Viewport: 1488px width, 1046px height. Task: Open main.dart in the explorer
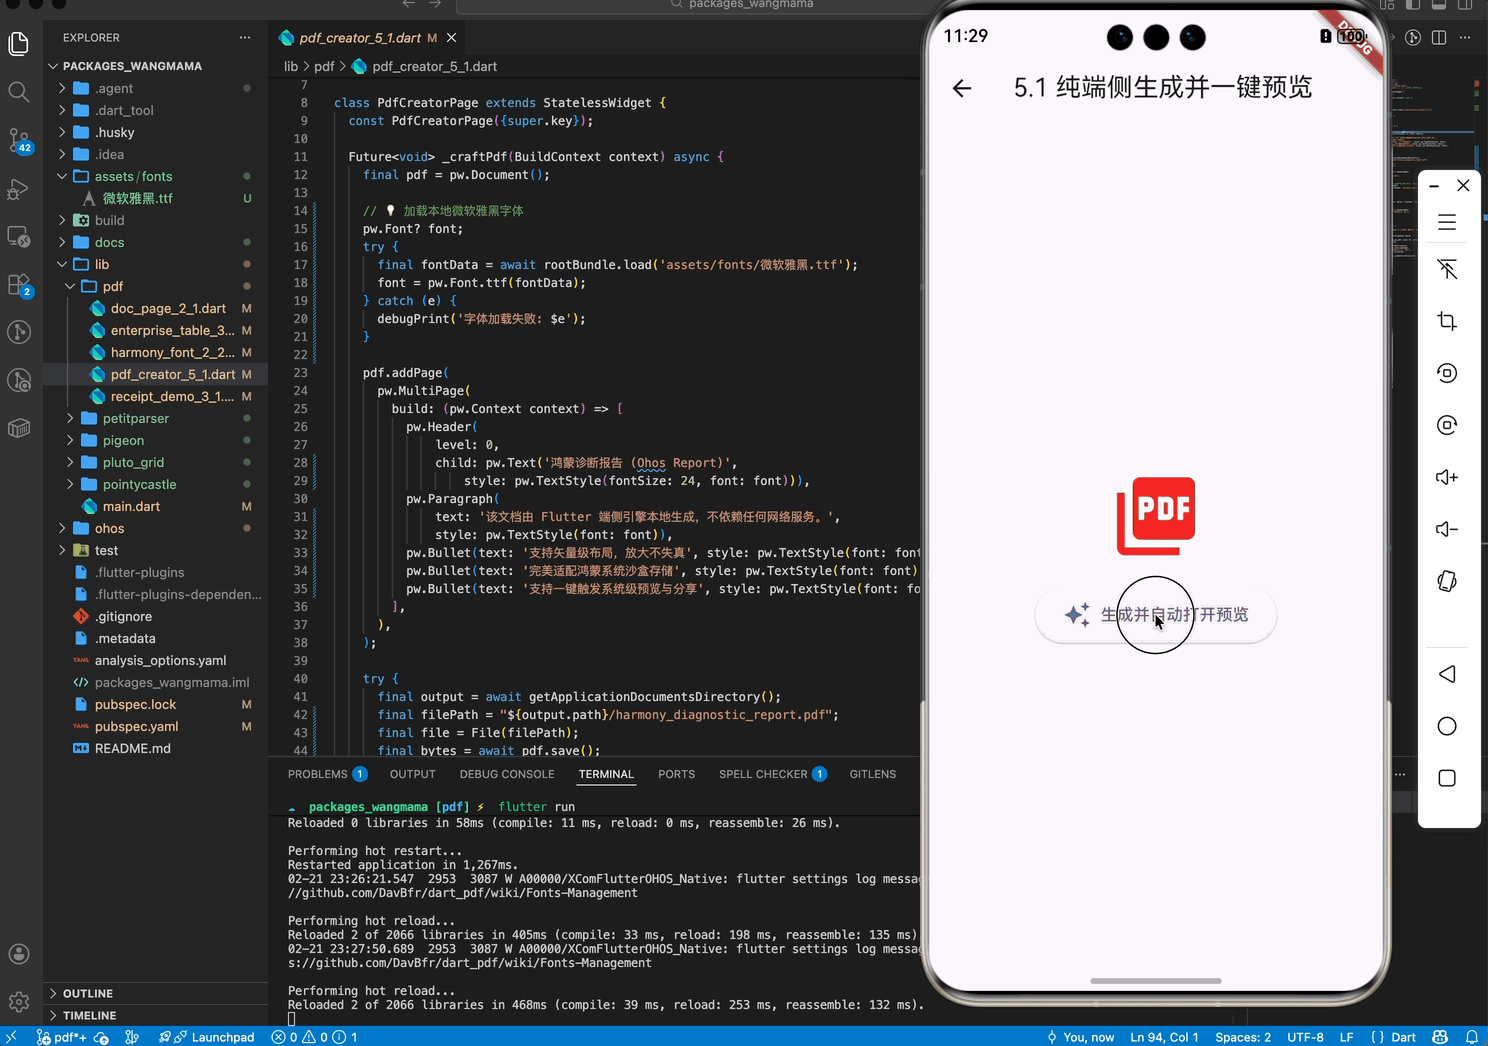[x=131, y=506]
